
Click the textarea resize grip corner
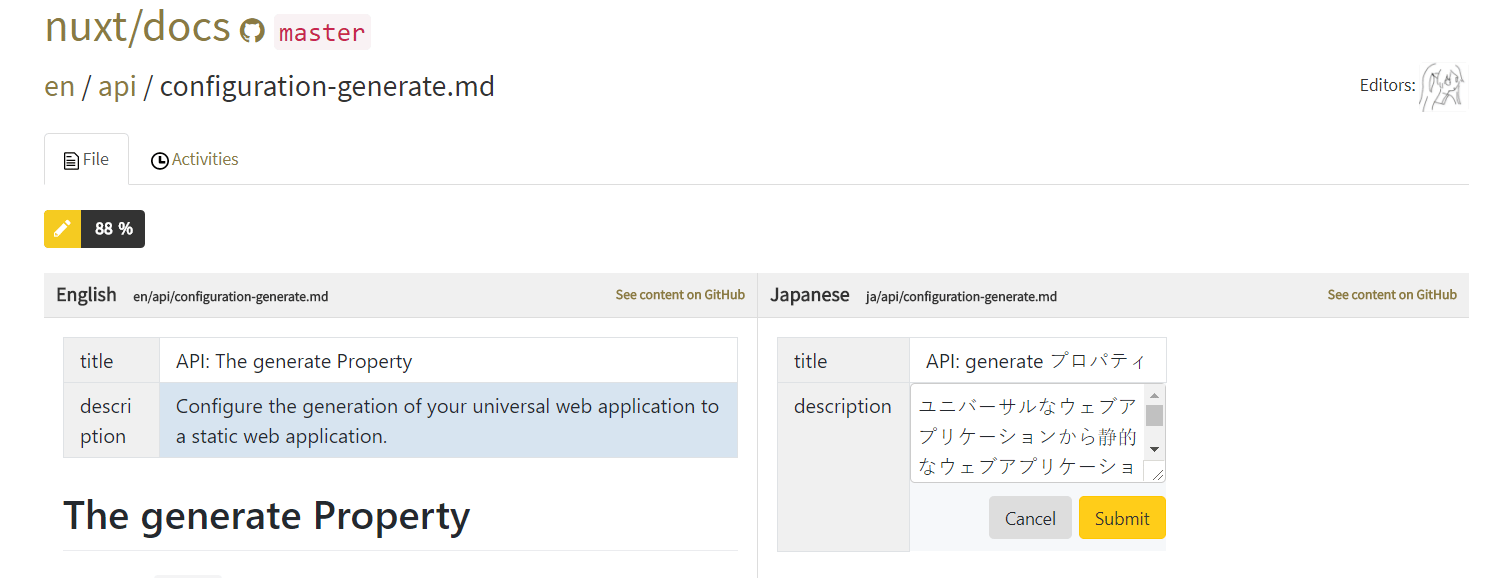coord(1157,474)
